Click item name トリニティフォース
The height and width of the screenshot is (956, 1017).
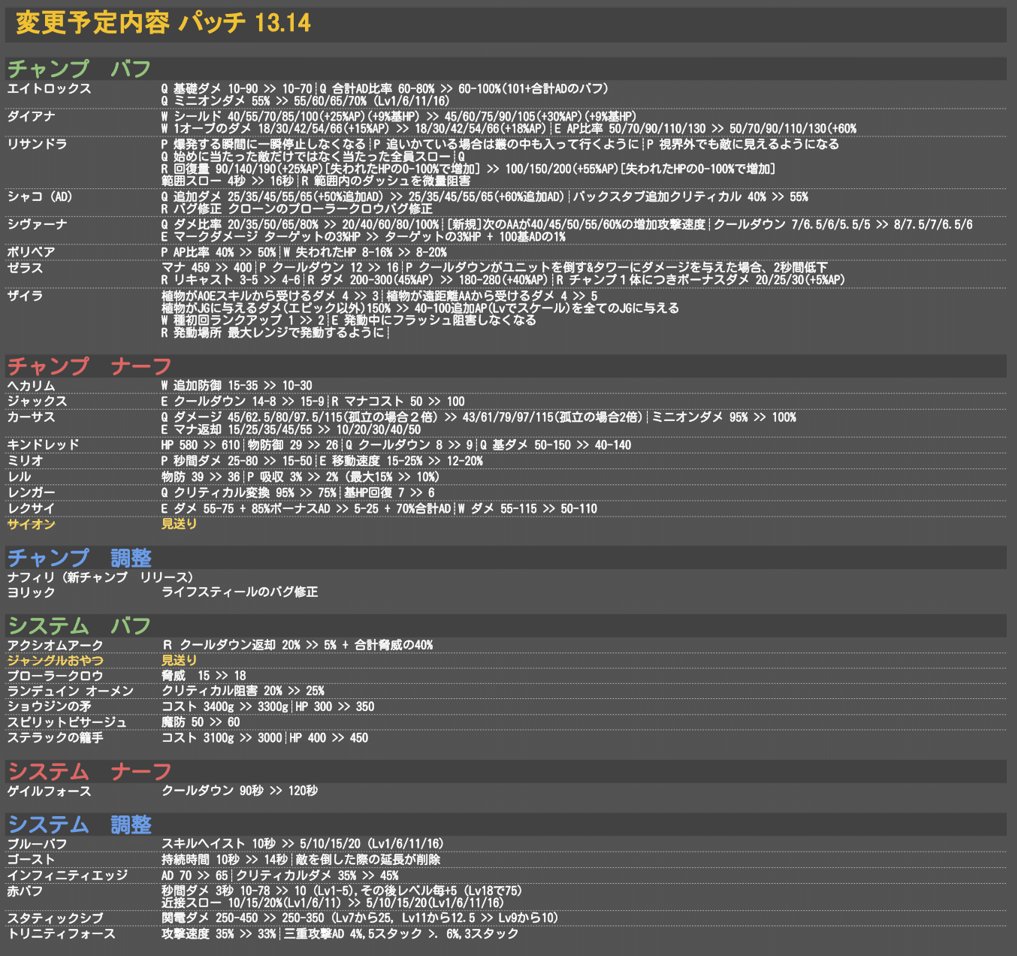[x=61, y=933]
